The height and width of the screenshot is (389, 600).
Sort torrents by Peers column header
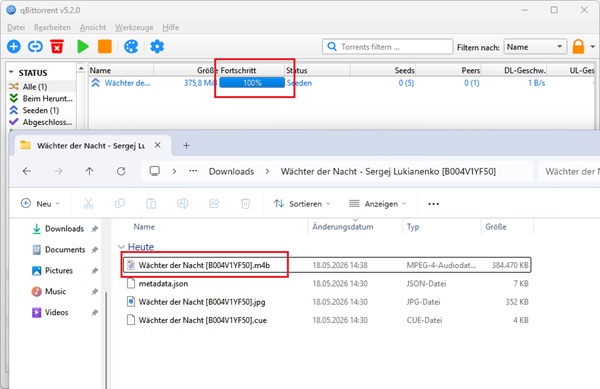[448, 70]
